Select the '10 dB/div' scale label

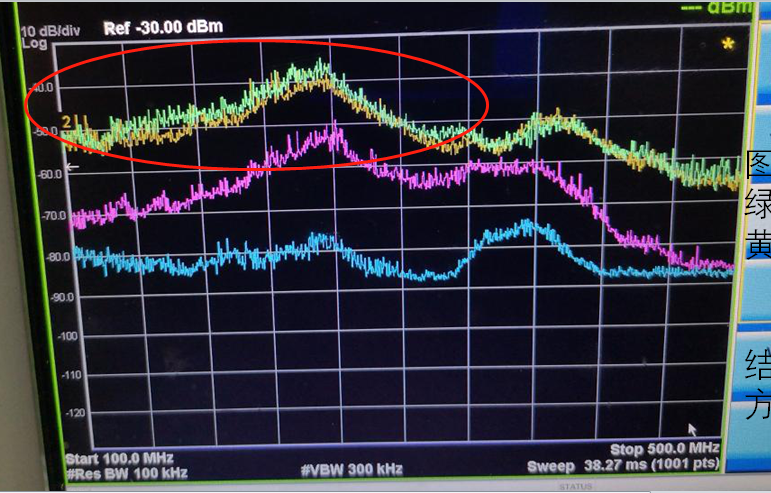tap(51, 31)
